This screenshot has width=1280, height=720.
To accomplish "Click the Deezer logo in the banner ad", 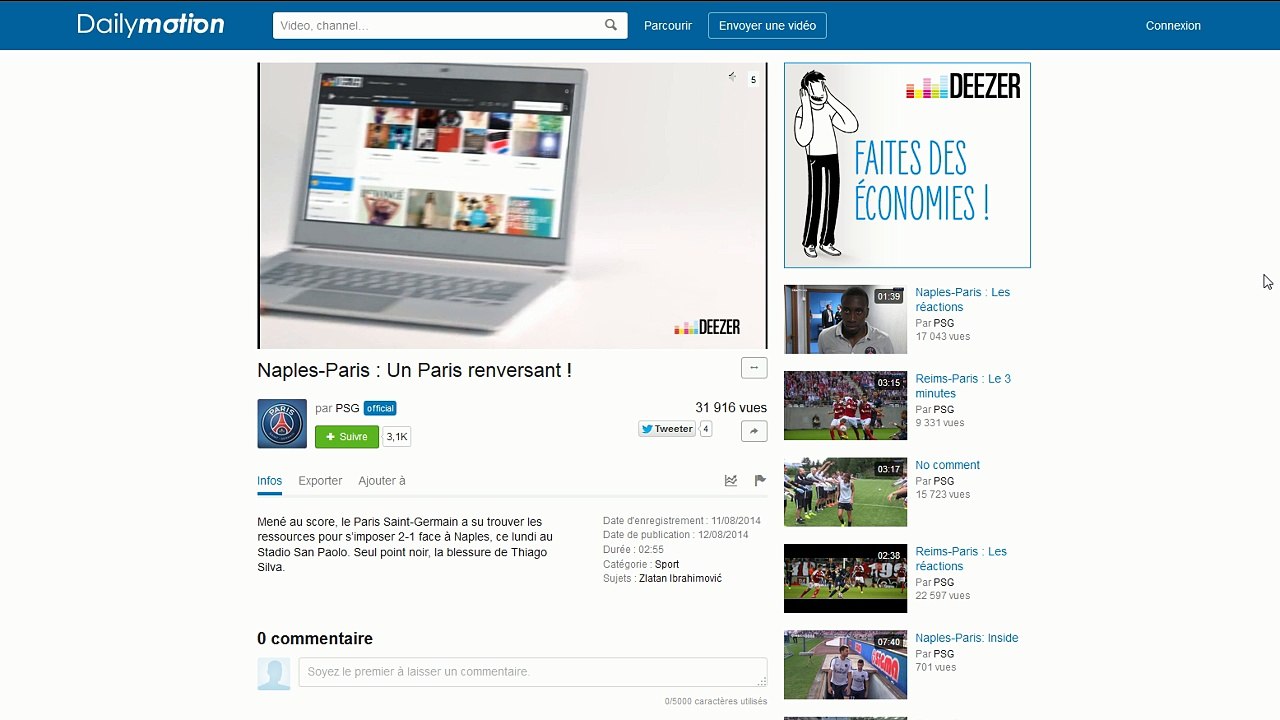I will pyautogui.click(x=963, y=87).
